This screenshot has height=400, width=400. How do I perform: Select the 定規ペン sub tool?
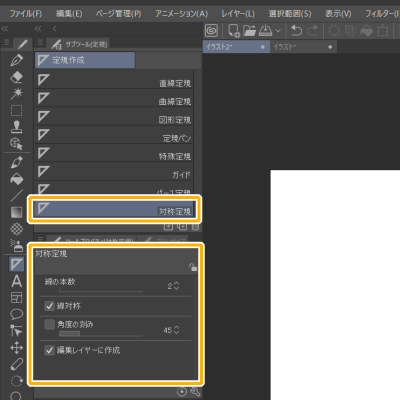click(114, 135)
